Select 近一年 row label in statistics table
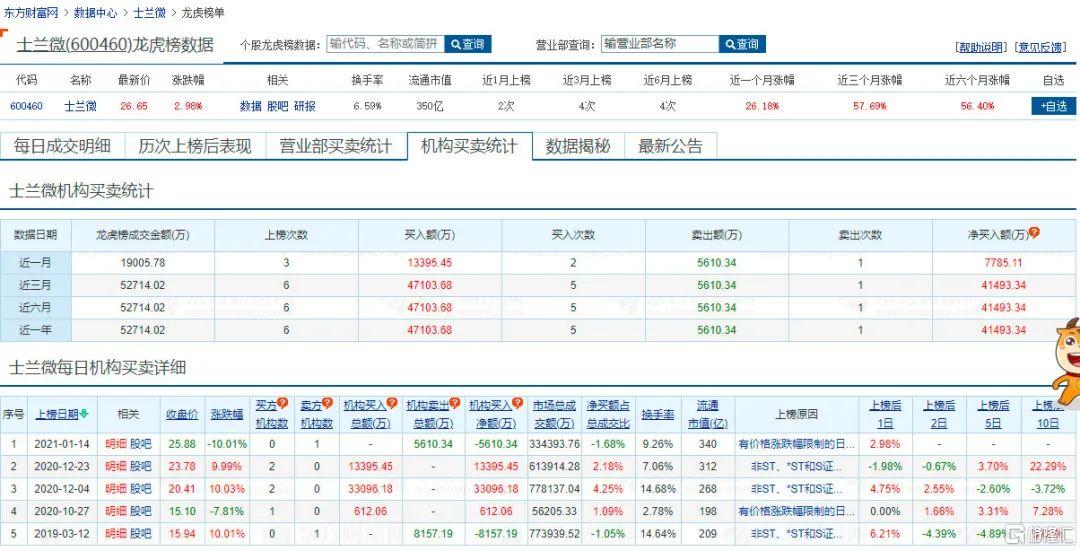The height and width of the screenshot is (551, 1080). (35, 330)
